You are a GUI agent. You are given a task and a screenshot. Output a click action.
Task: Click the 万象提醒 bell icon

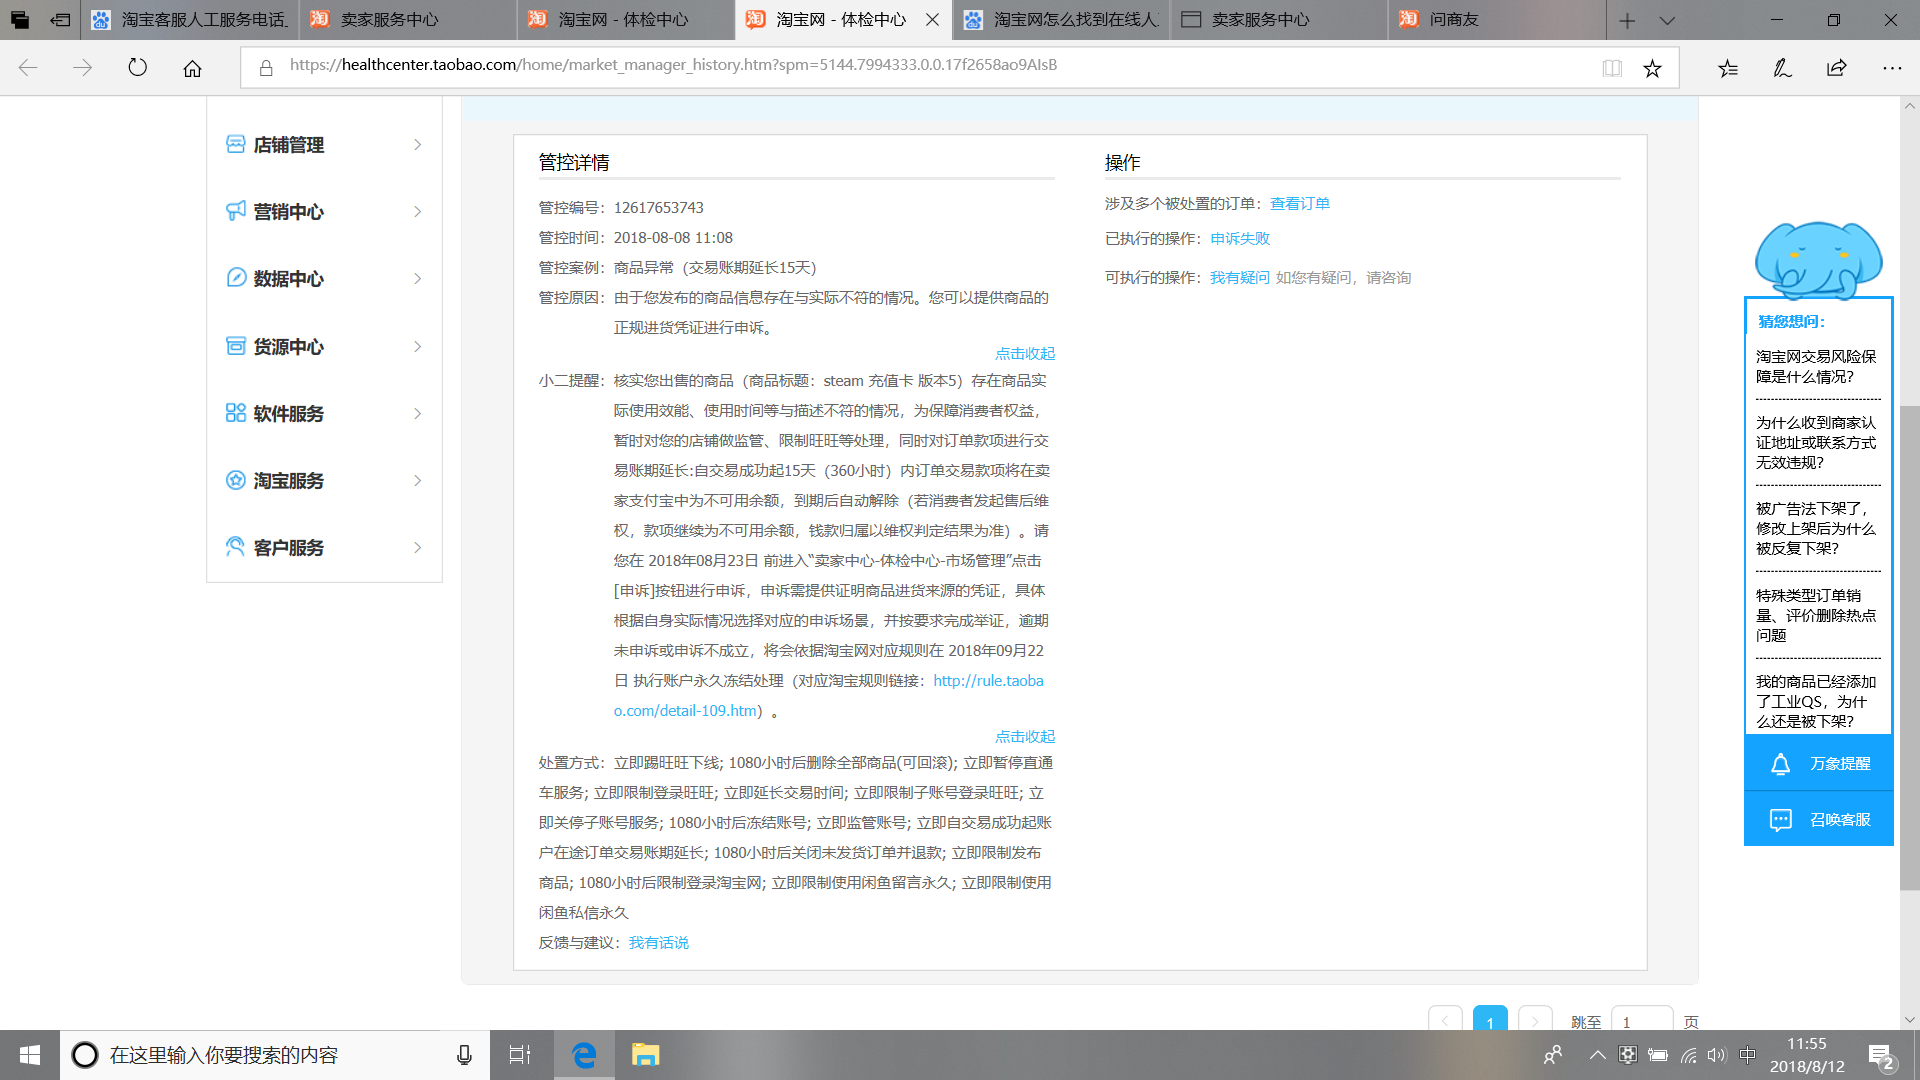click(x=1780, y=764)
